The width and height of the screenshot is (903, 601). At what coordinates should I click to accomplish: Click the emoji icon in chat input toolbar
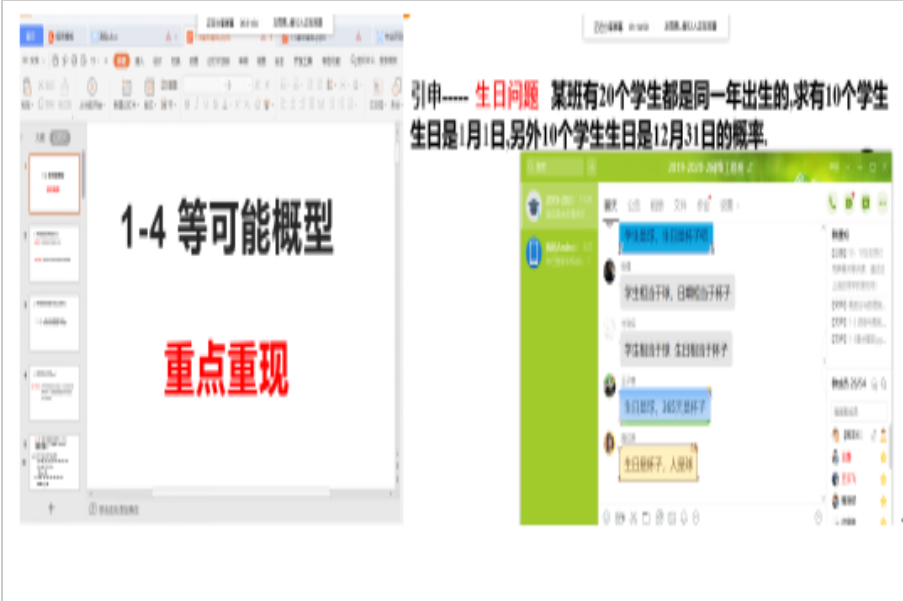(x=605, y=517)
